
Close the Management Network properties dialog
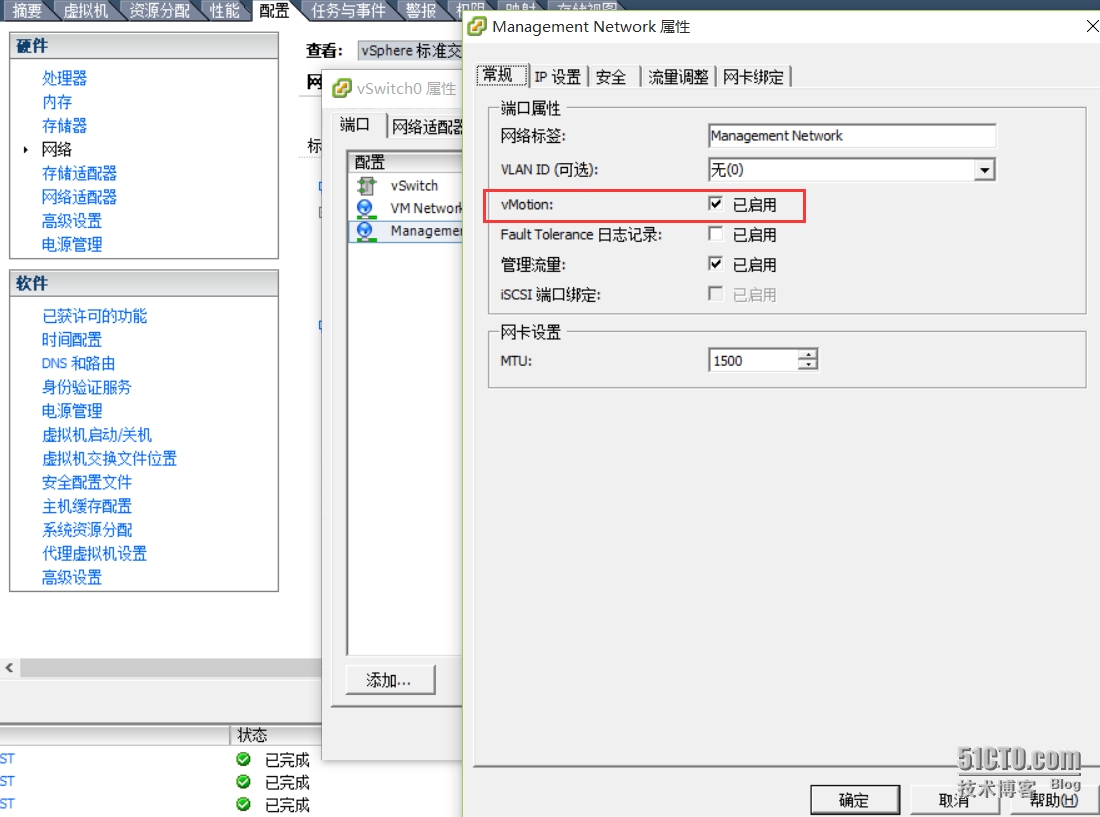point(1092,27)
